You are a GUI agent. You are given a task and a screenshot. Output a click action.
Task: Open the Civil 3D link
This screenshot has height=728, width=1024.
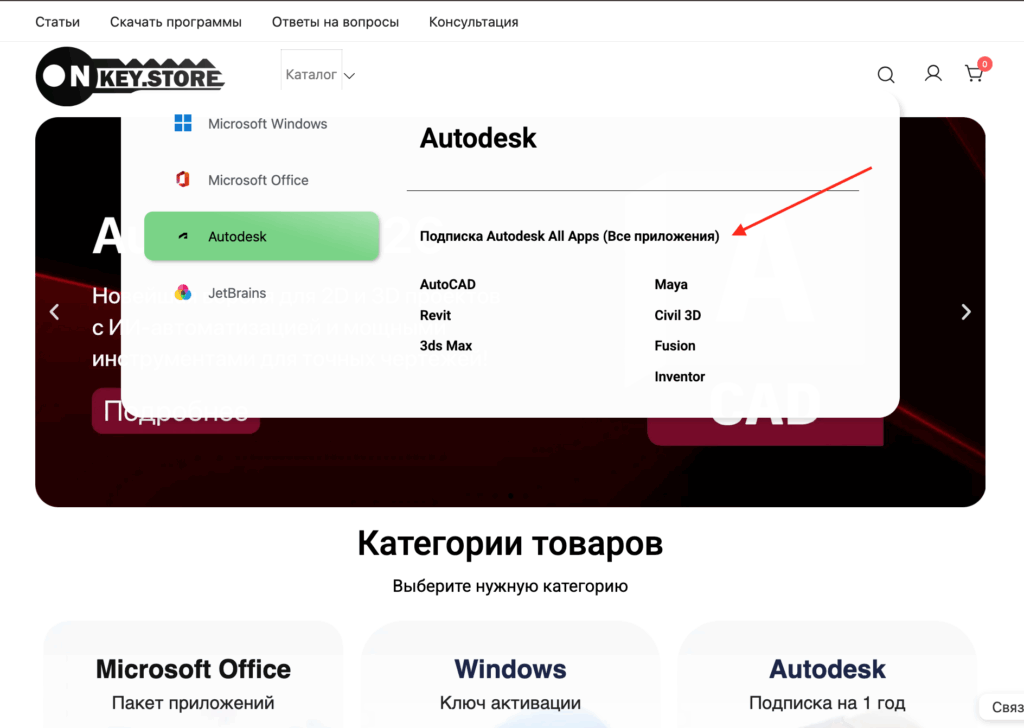click(x=677, y=315)
